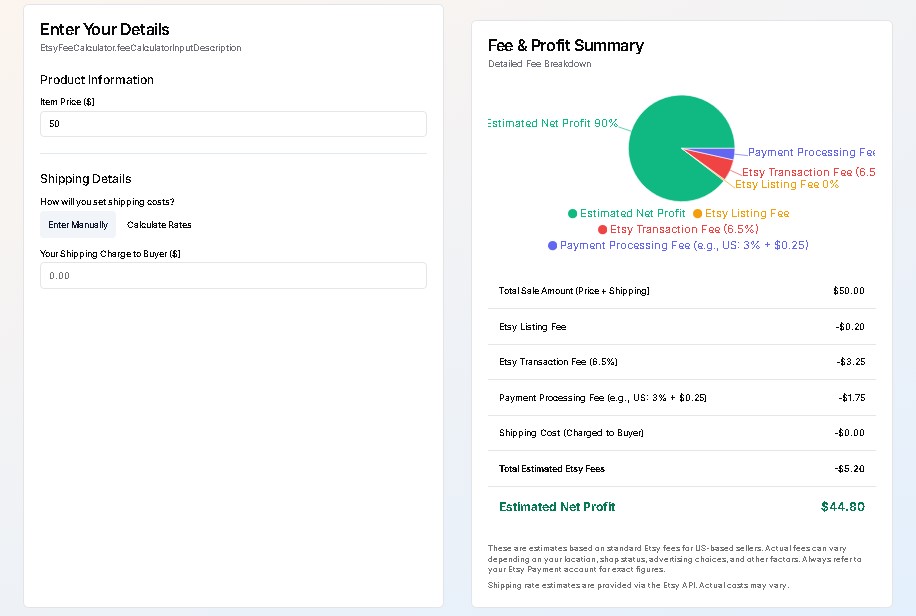Switch to Calculate Rates shipping option
Image resolution: width=916 pixels, height=616 pixels.
click(159, 224)
